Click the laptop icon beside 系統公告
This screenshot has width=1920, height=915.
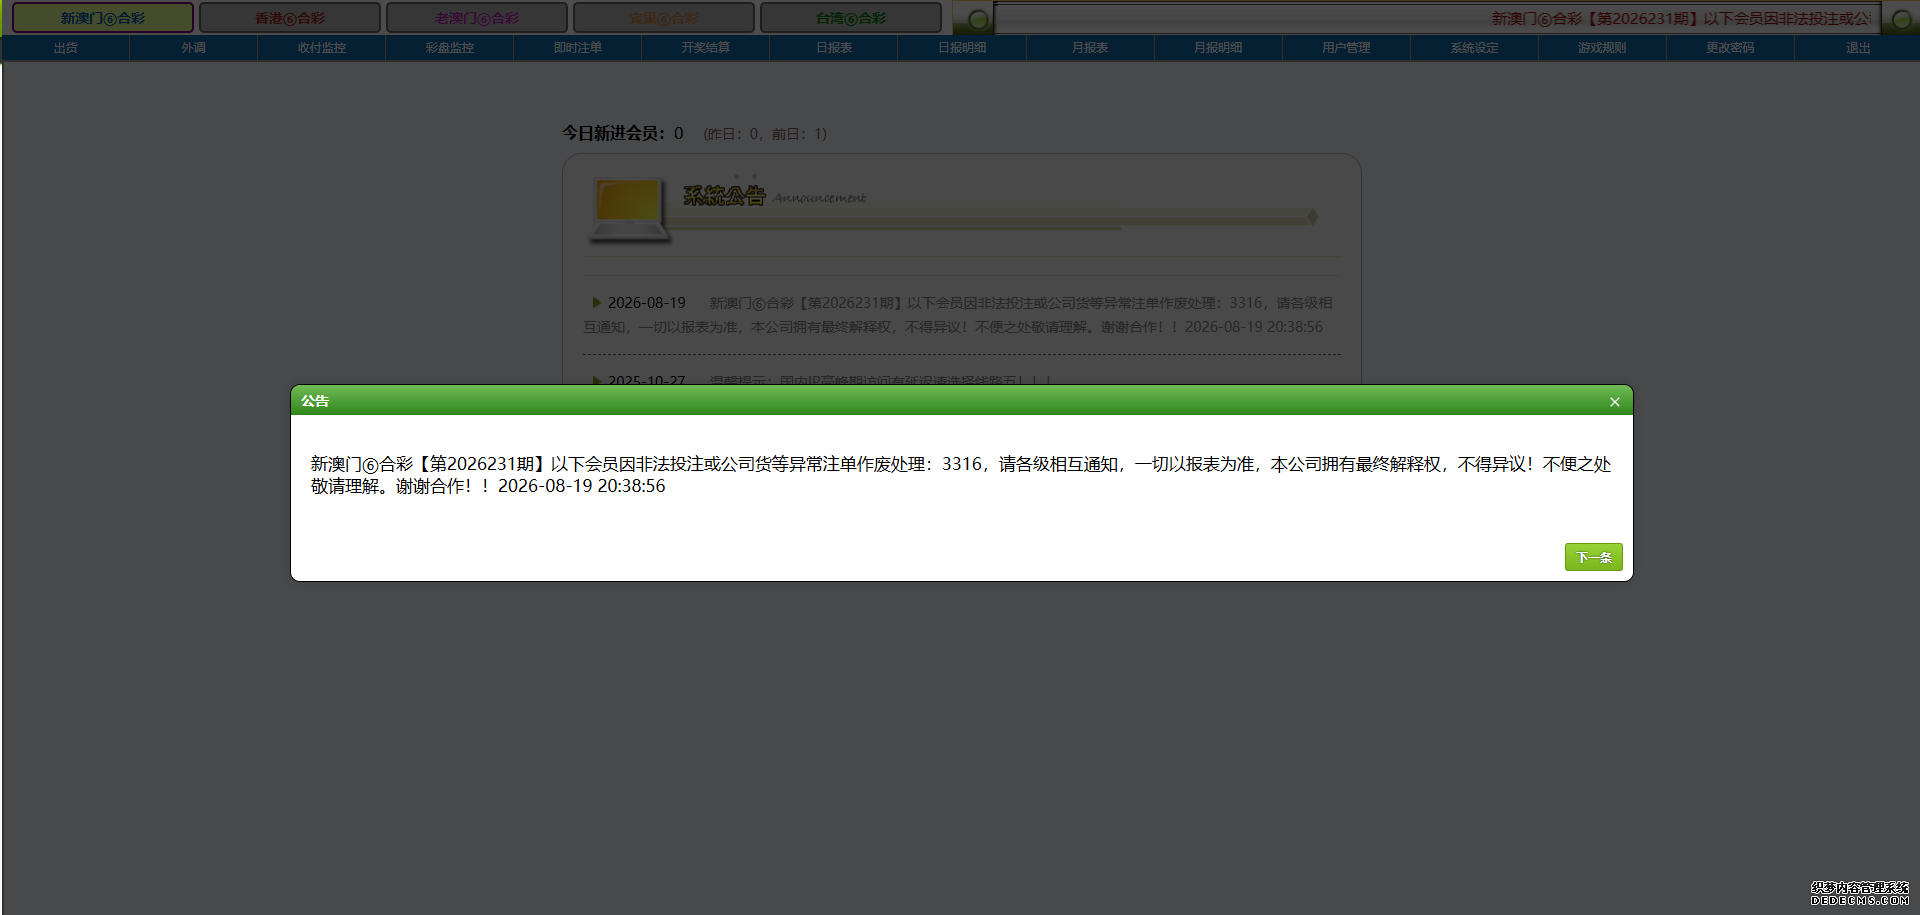[629, 210]
